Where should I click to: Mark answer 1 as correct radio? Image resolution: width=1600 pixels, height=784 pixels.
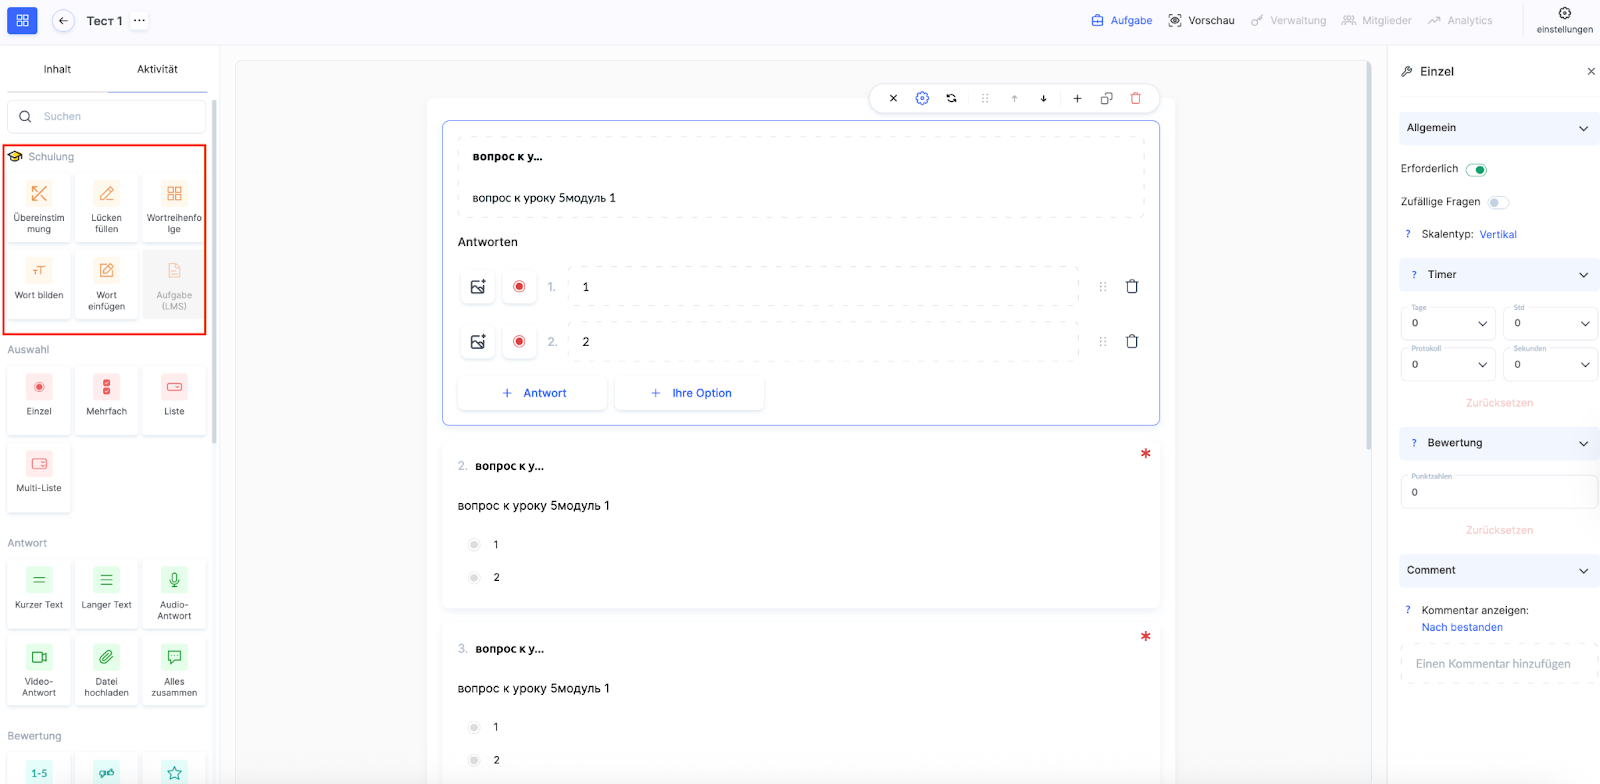pos(519,287)
